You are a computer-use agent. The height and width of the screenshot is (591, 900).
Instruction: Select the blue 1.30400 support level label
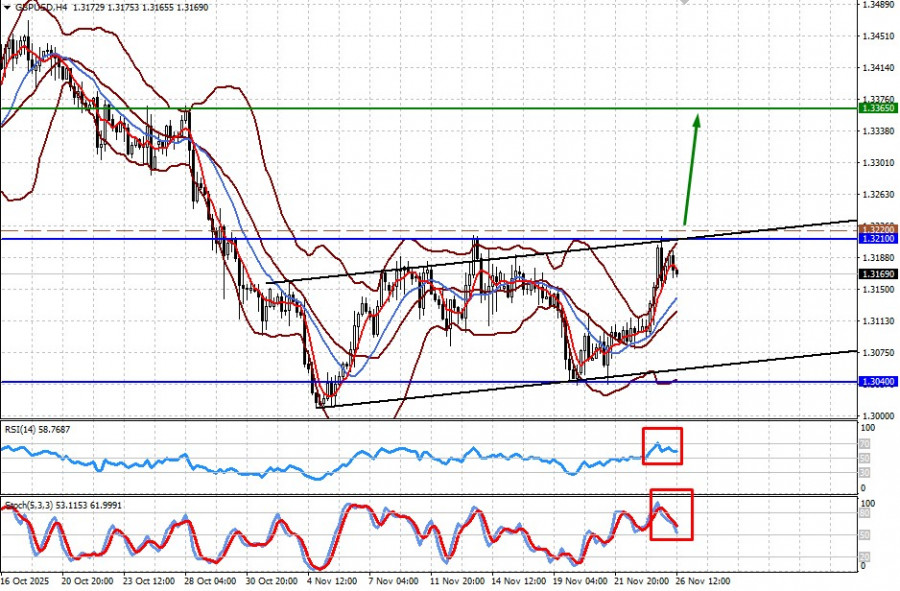tap(878, 382)
